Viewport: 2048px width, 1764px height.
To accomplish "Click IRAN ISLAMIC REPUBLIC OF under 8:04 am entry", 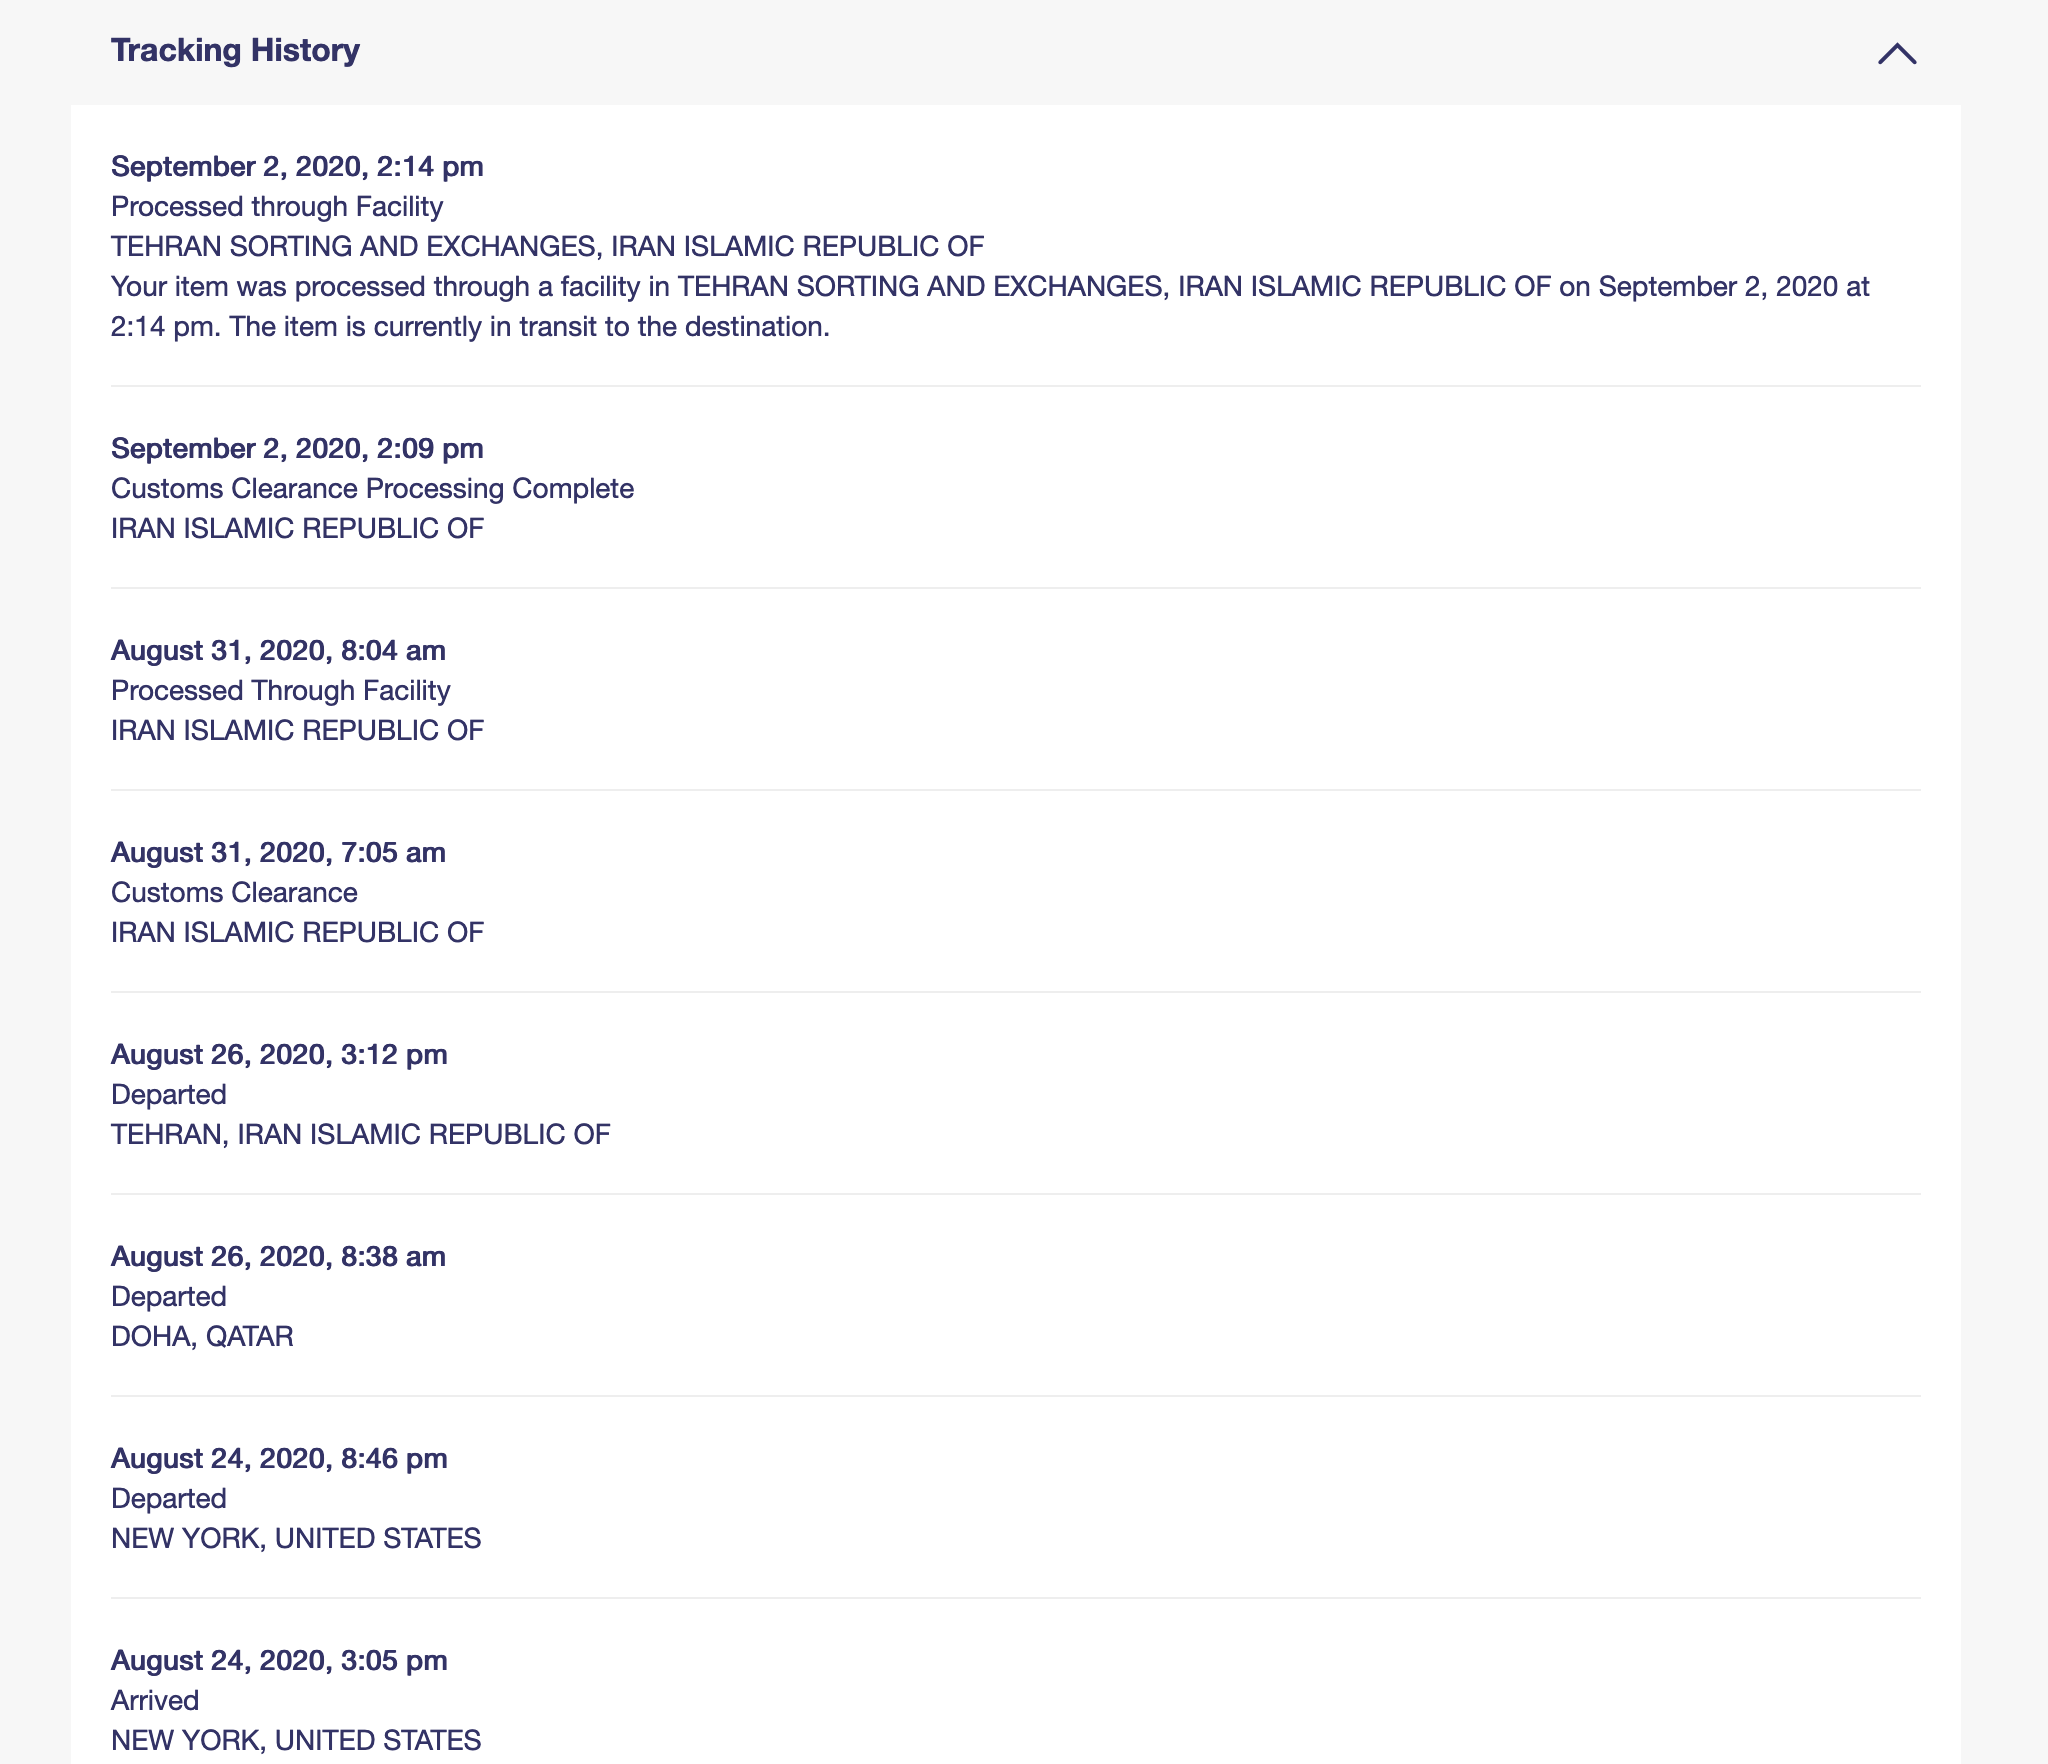I will coord(297,730).
